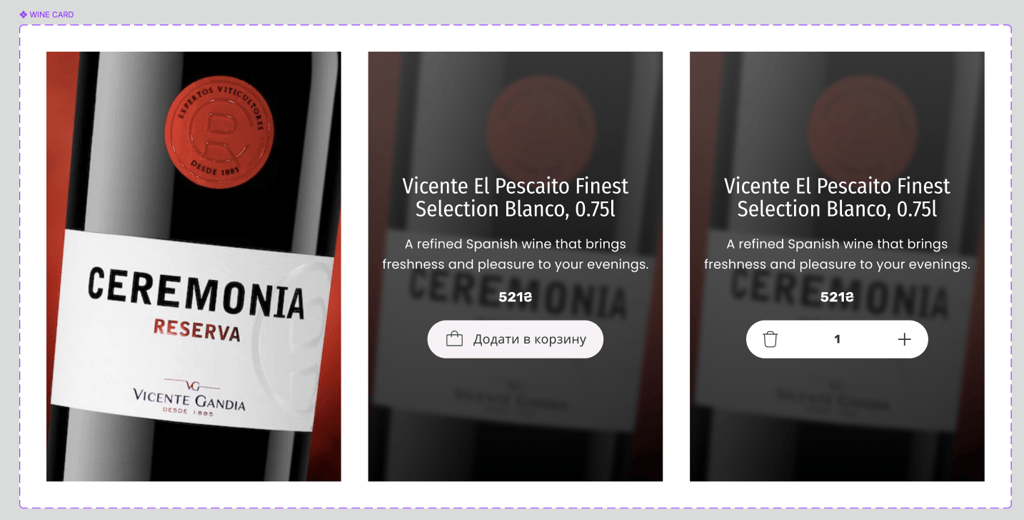Click the description text in the middle card
Viewport: 1024px width, 520px height.
click(515, 254)
